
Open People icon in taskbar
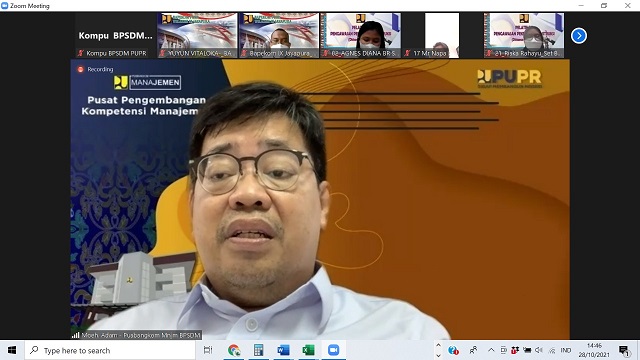point(473,350)
